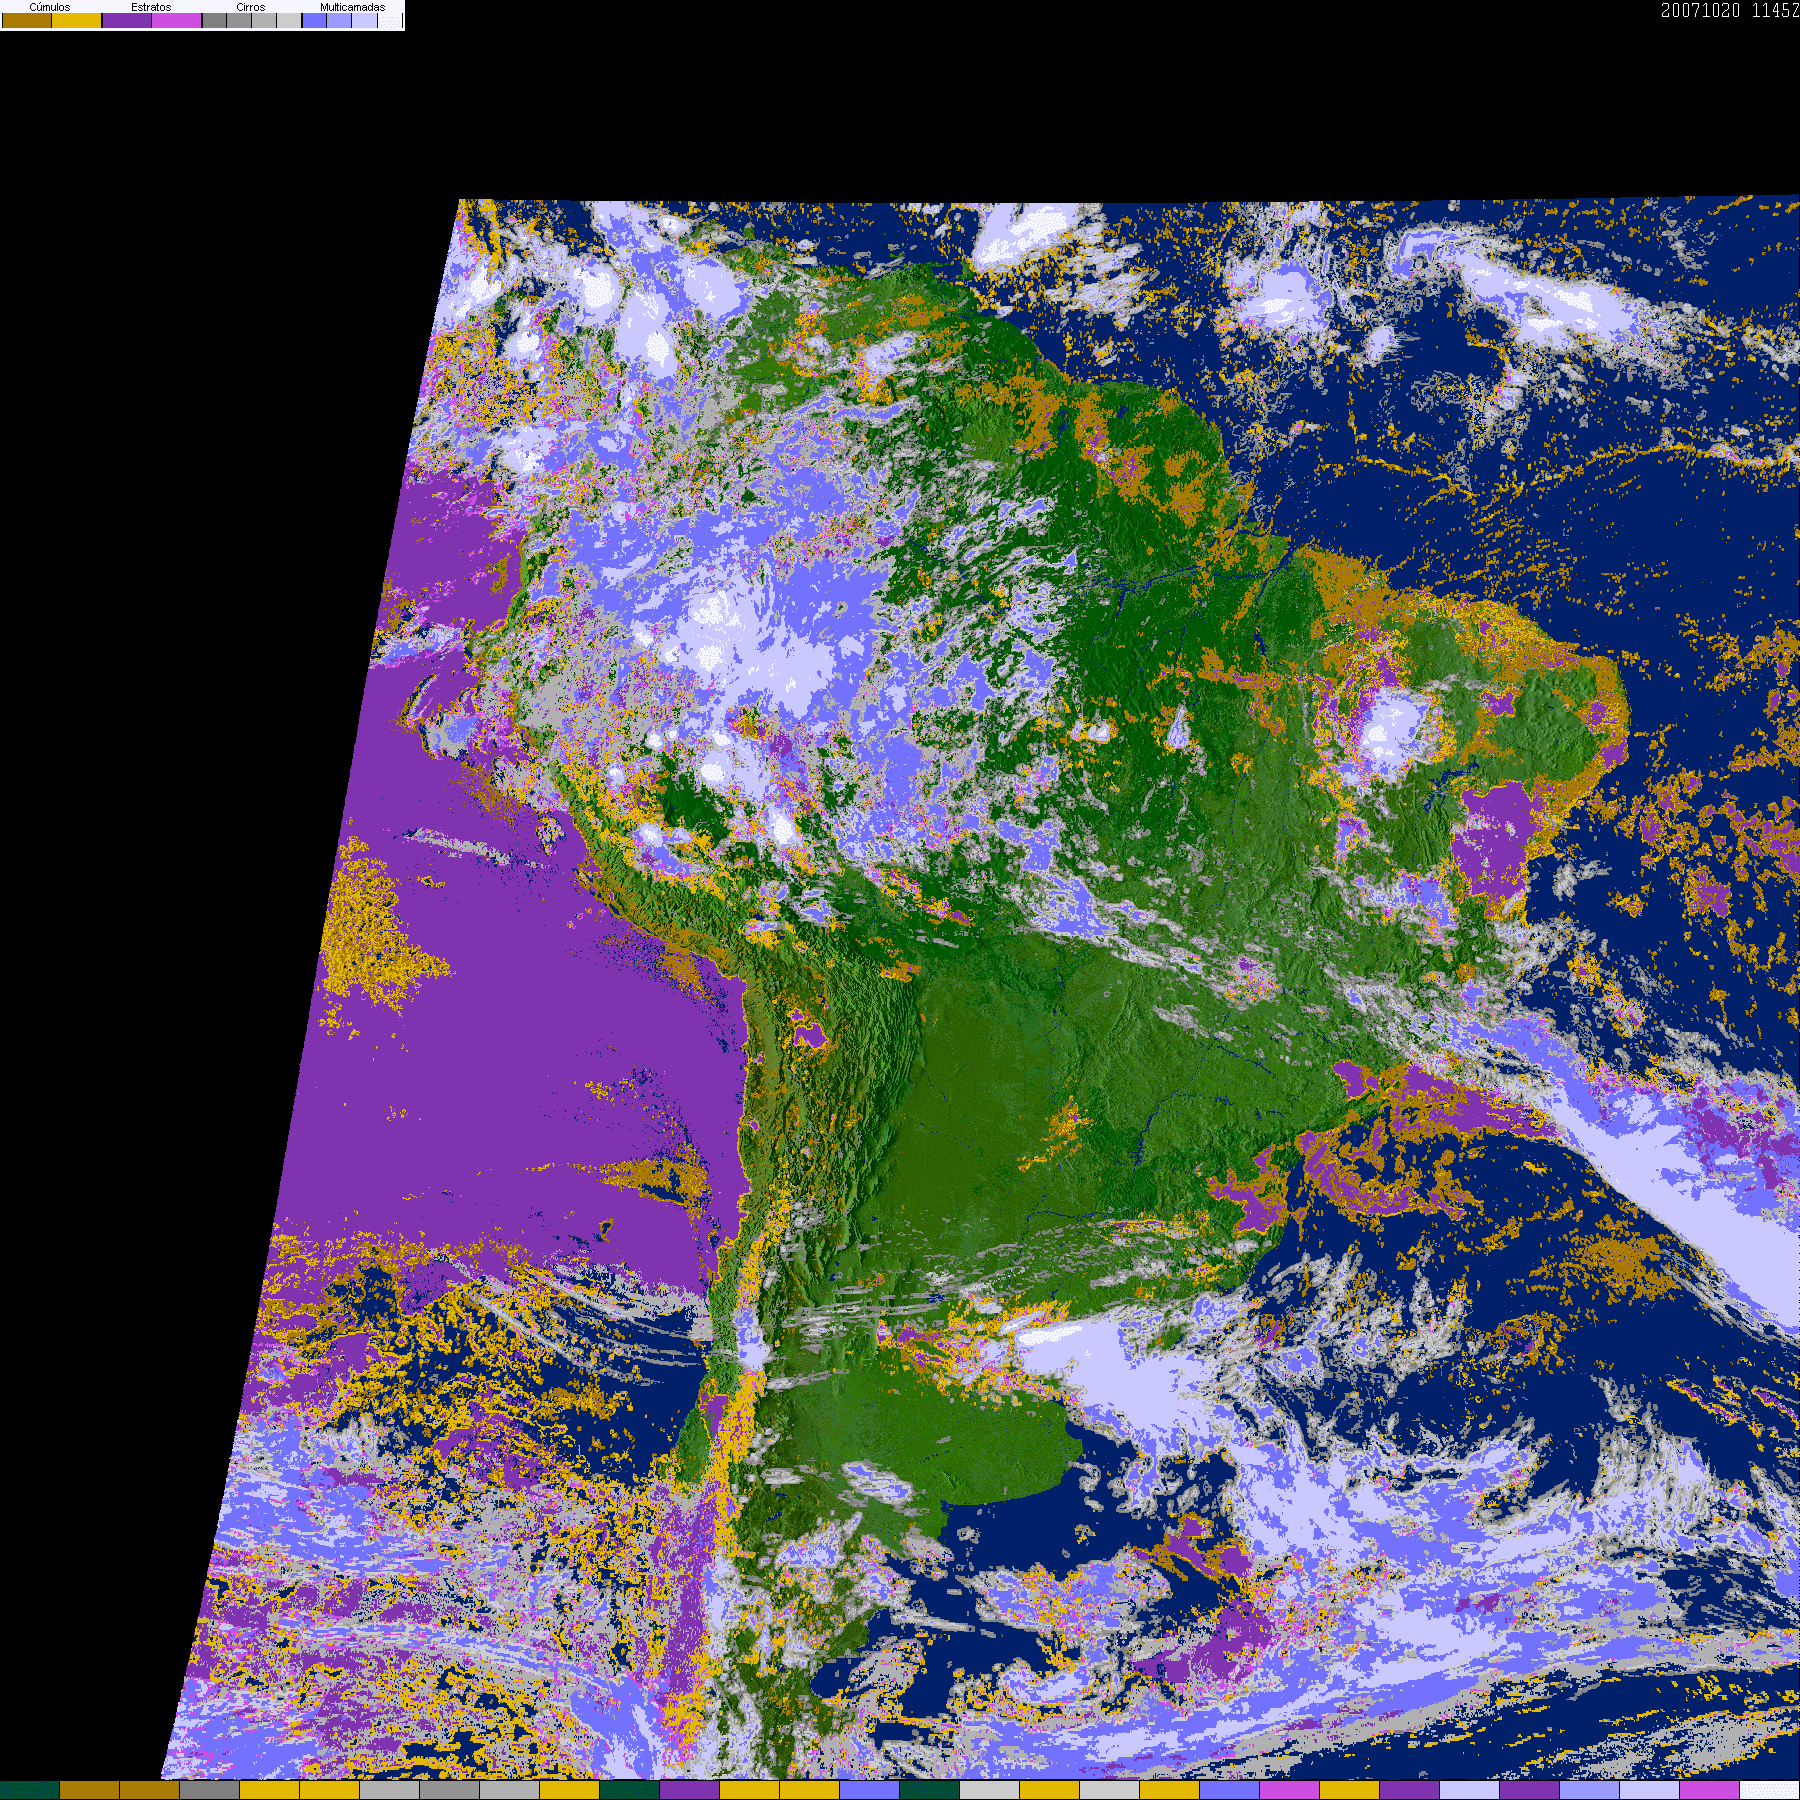Click the yellow Cúmulos legend swatch
Screen dimensions: 1800x1800
click(x=77, y=20)
